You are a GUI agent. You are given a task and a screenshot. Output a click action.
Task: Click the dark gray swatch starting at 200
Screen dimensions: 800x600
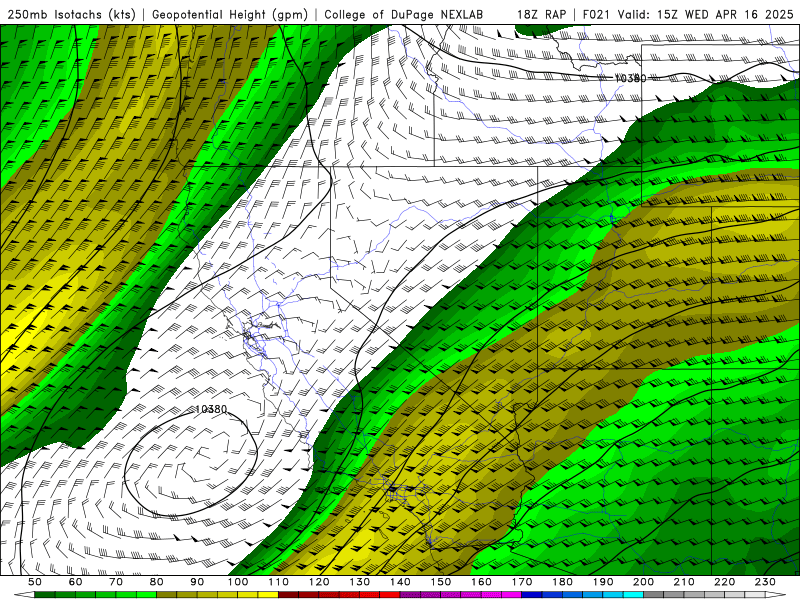click(x=654, y=595)
